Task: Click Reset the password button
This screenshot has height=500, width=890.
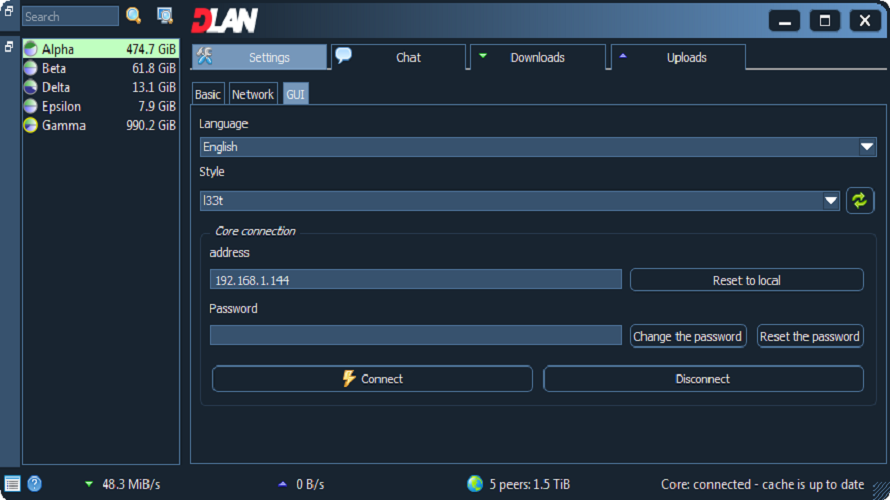Action: coord(810,336)
